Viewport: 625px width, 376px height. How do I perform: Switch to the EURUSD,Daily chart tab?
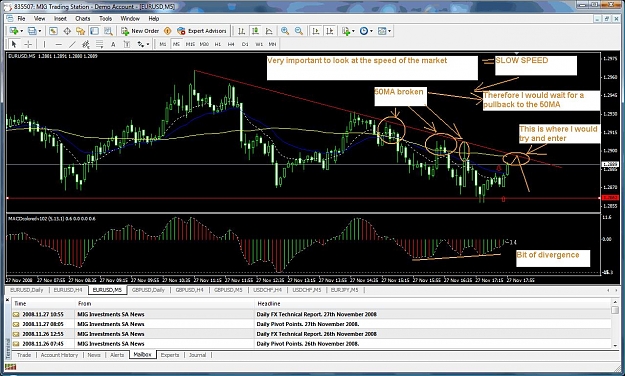point(27,290)
